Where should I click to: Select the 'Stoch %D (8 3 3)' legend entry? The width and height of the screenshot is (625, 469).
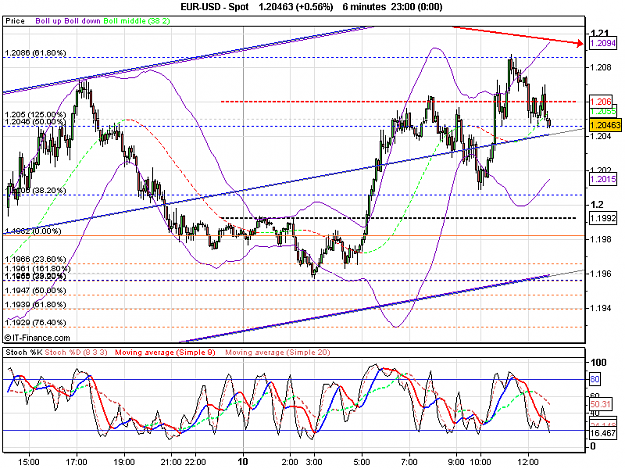point(76,352)
